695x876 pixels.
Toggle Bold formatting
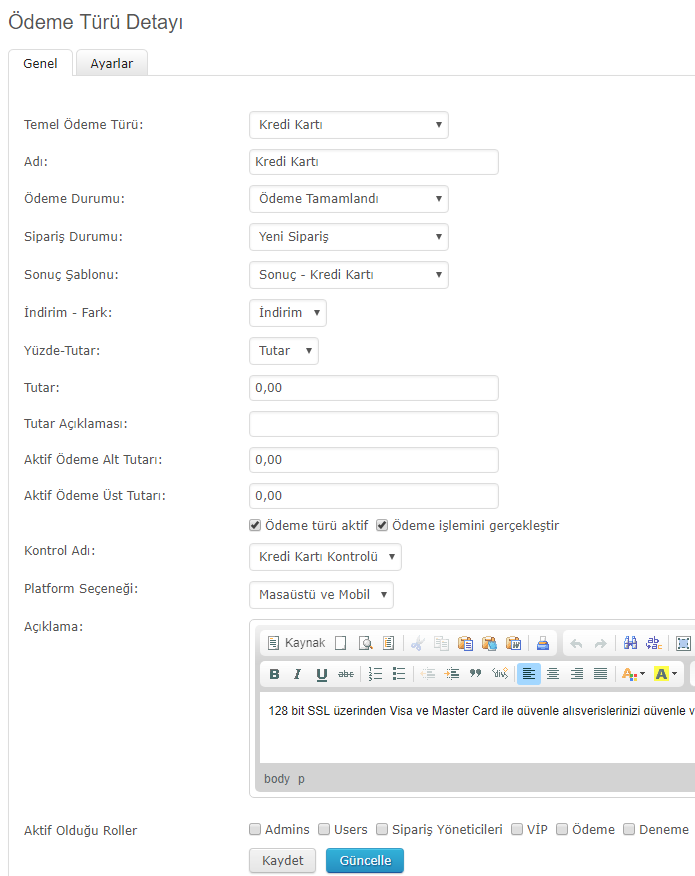[274, 674]
